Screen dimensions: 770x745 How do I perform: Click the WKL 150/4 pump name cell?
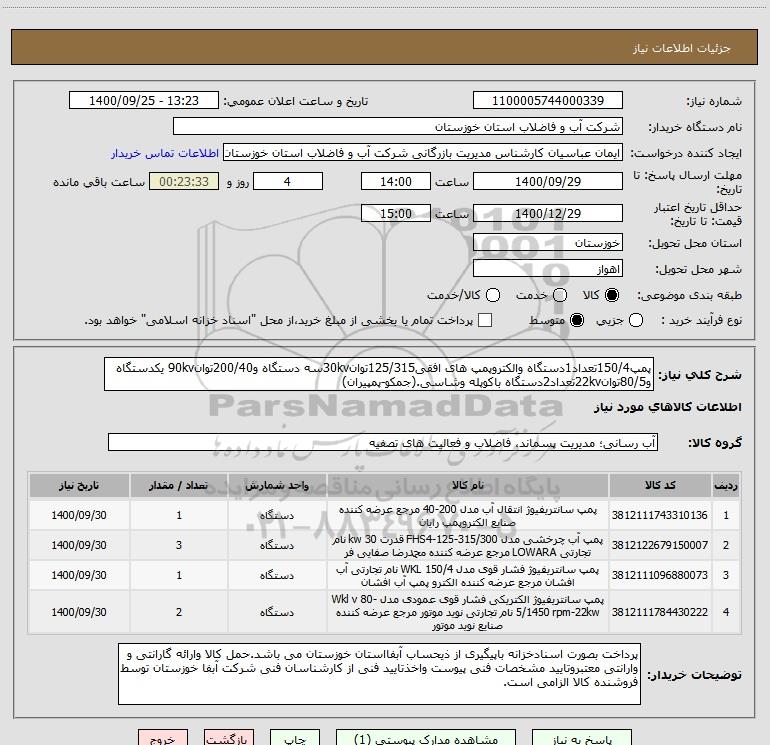point(468,575)
